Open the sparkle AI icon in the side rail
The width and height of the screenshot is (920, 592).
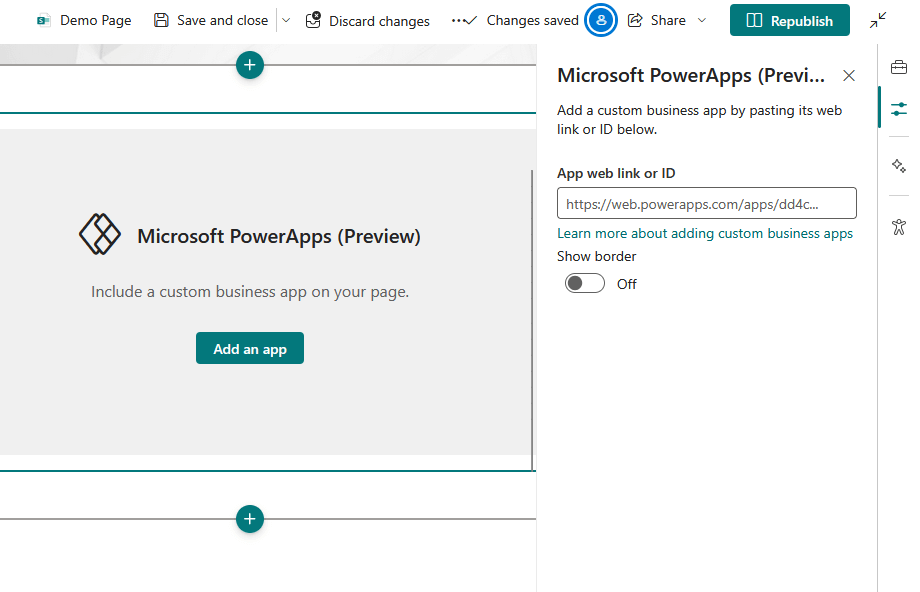click(x=898, y=166)
